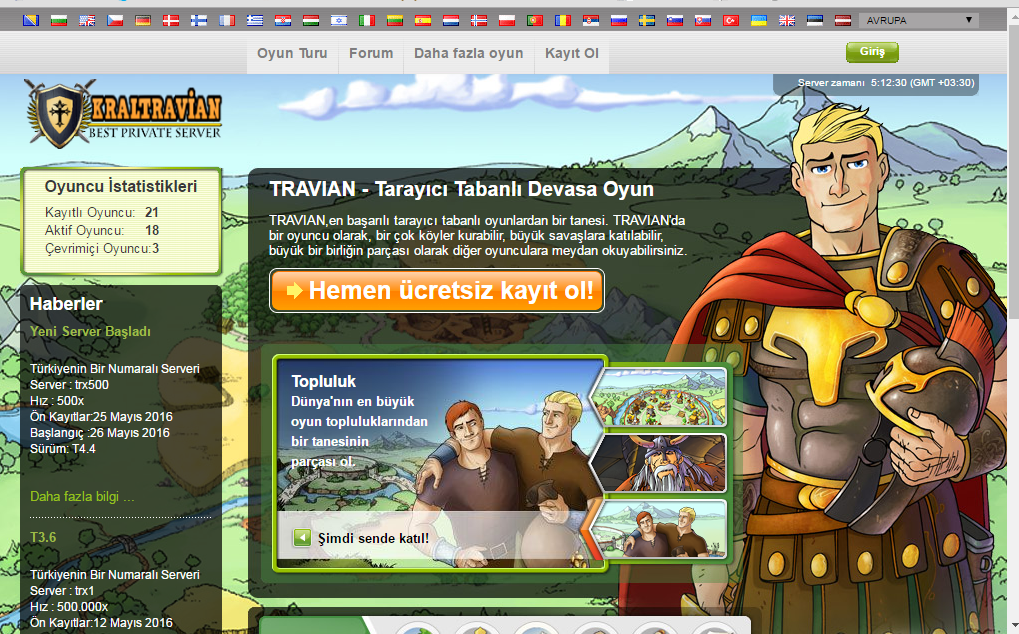
Task: Open the Yeni Server Başladı news link
Action: click(x=90, y=331)
